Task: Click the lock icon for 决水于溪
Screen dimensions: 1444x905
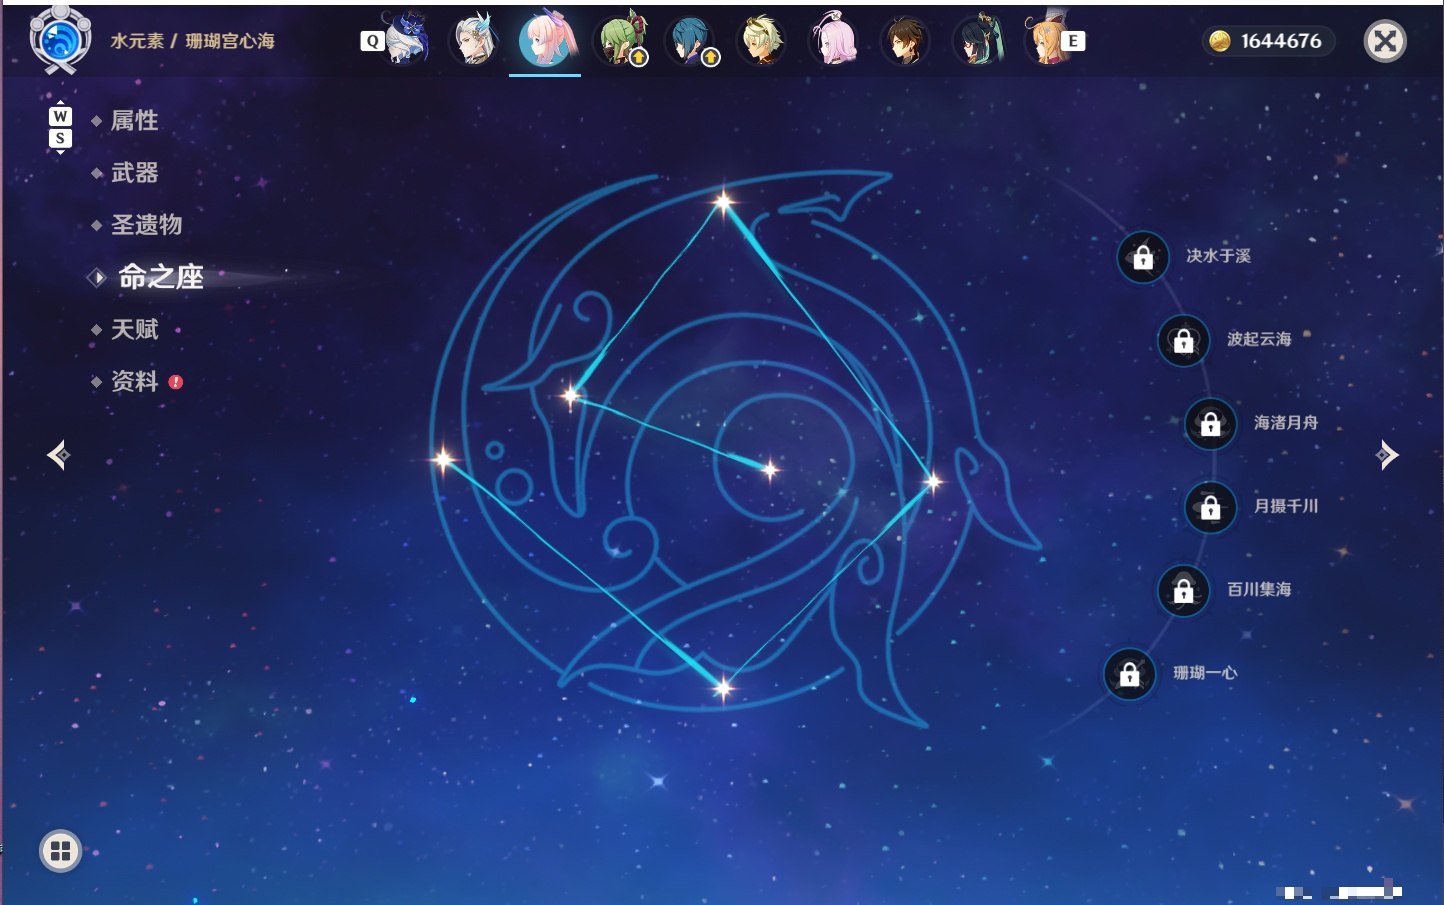Action: click(x=1143, y=257)
